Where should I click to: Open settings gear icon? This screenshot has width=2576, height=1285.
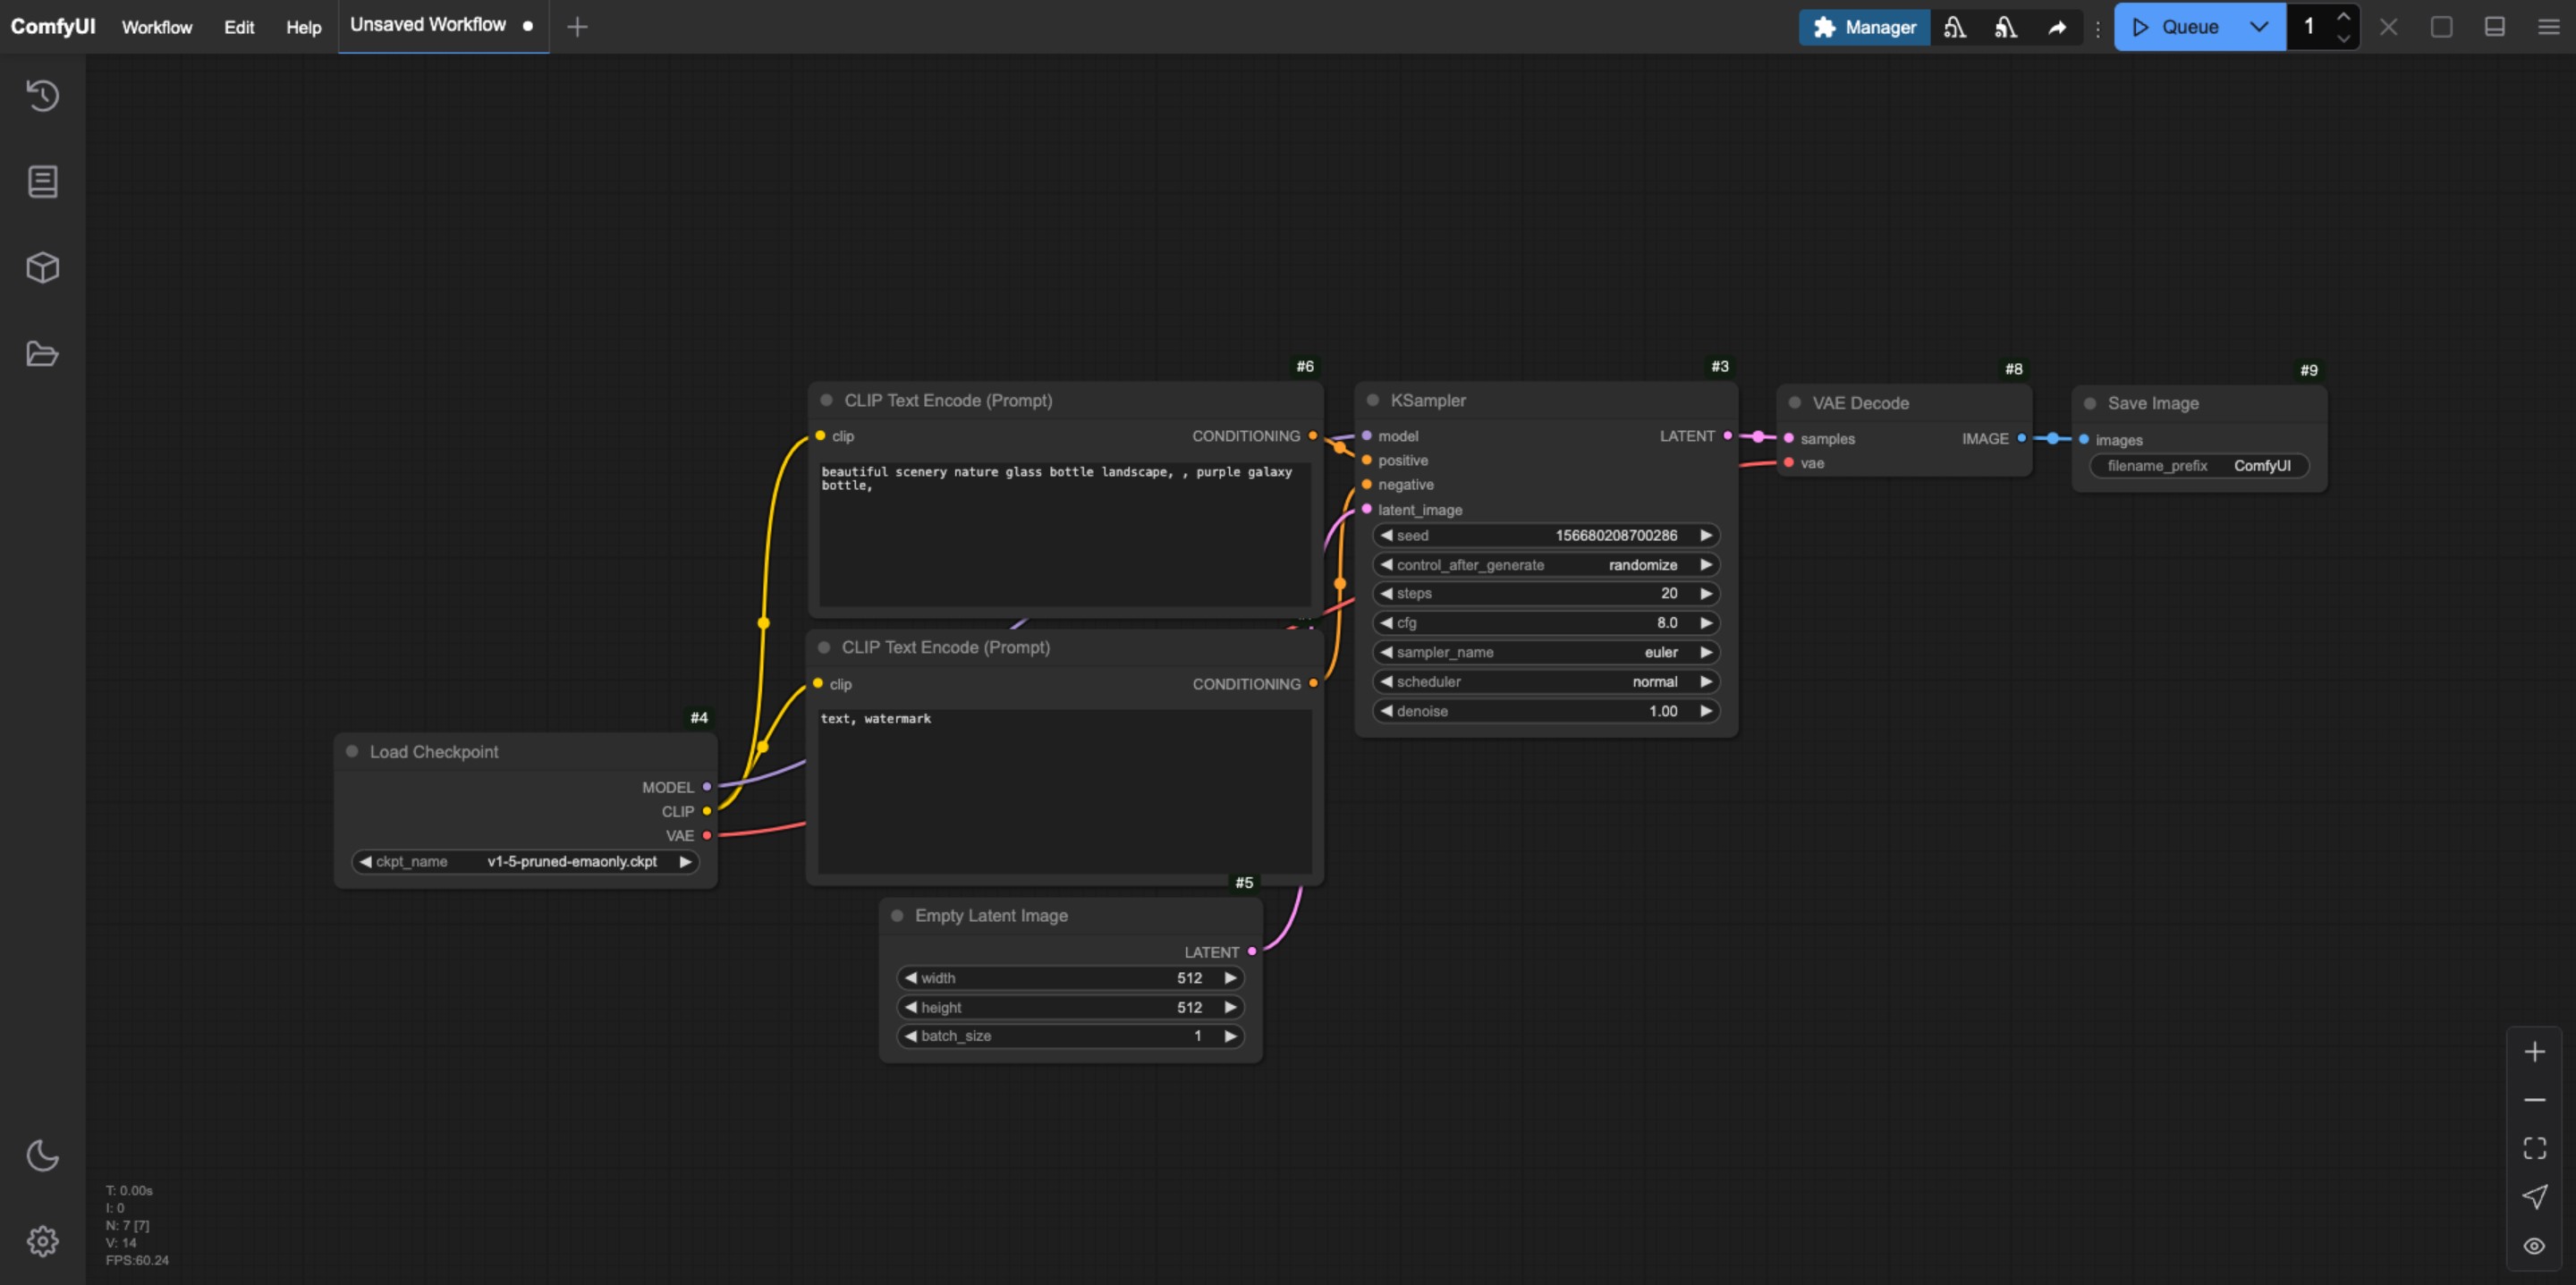click(x=42, y=1241)
